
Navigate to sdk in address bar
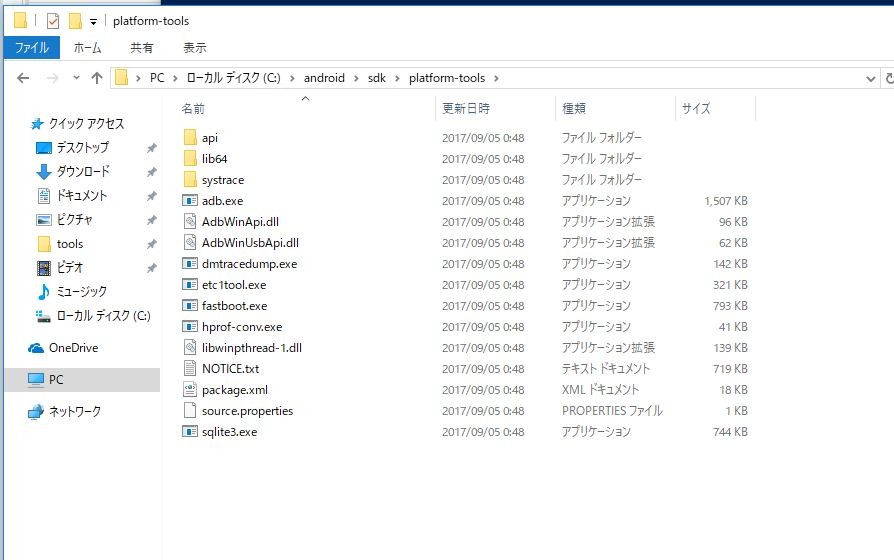[377, 78]
